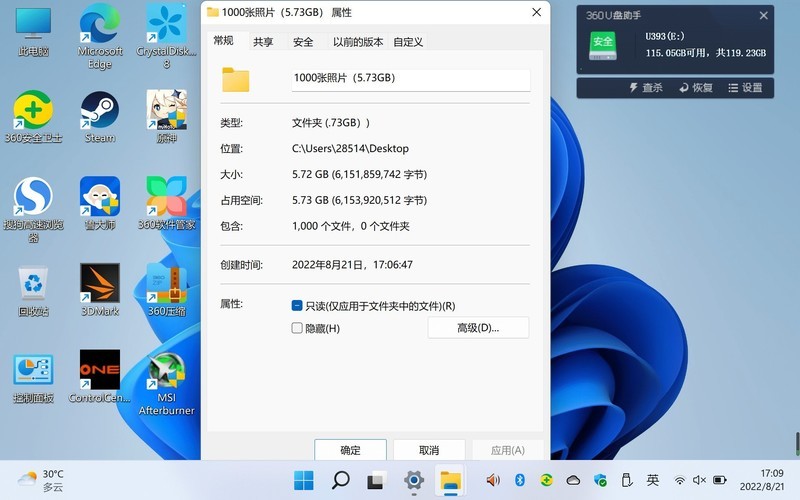This screenshot has height=500, width=800.
Task: Open Task View on the taskbar
Action: (376, 480)
